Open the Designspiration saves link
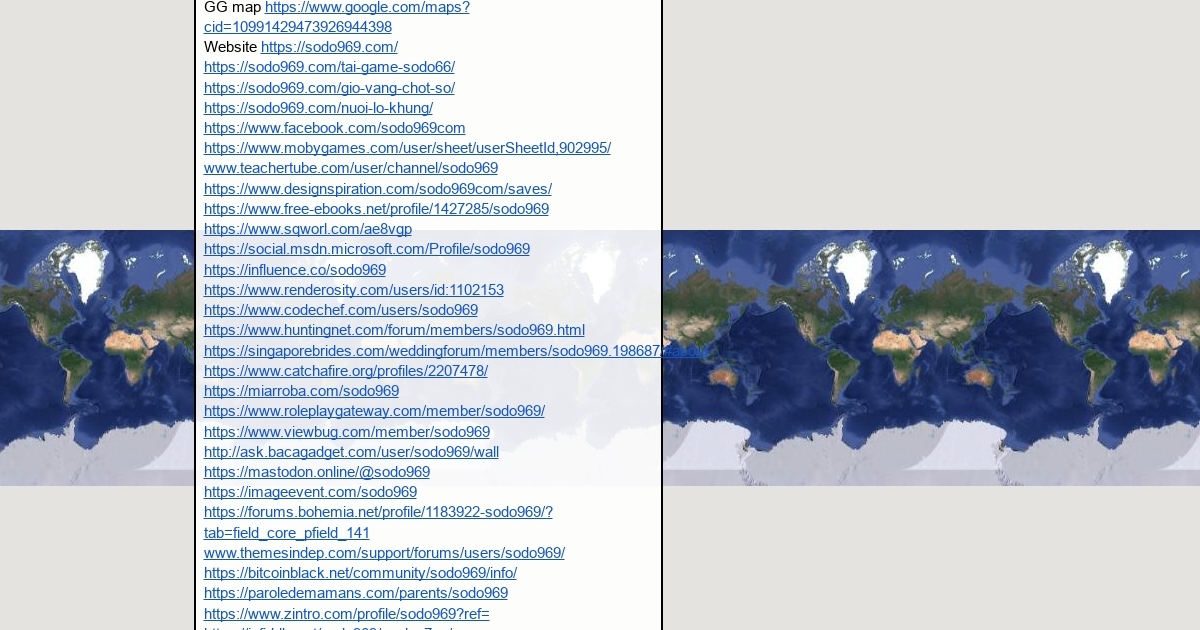The height and width of the screenshot is (630, 1200). click(x=377, y=189)
